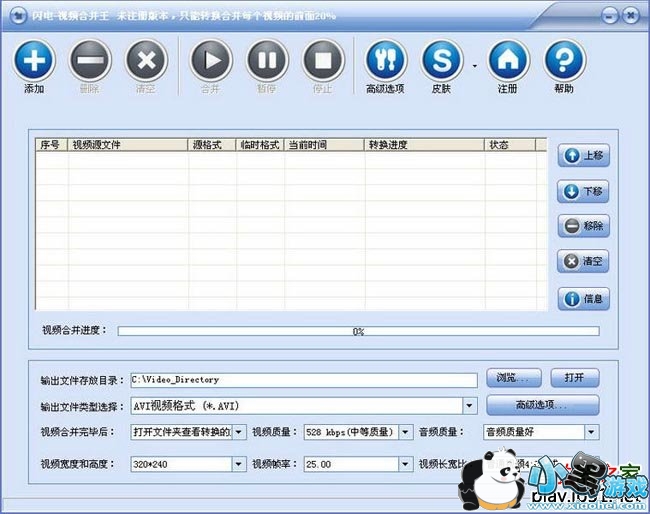Click the 皮肤 (Skin) icon
This screenshot has width=650, height=514.
pyautogui.click(x=442, y=60)
